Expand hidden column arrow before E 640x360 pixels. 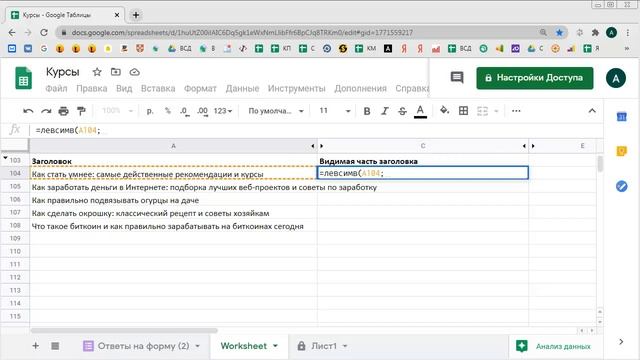533,146
